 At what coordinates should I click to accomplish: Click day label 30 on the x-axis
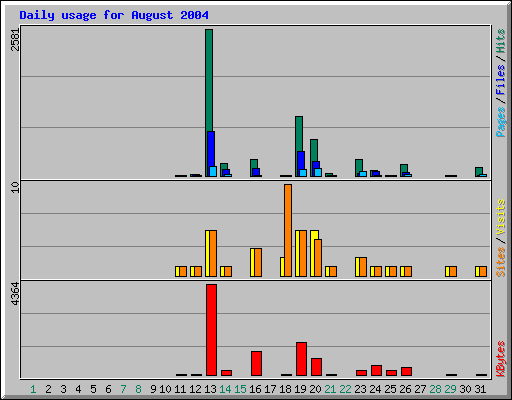point(465,389)
